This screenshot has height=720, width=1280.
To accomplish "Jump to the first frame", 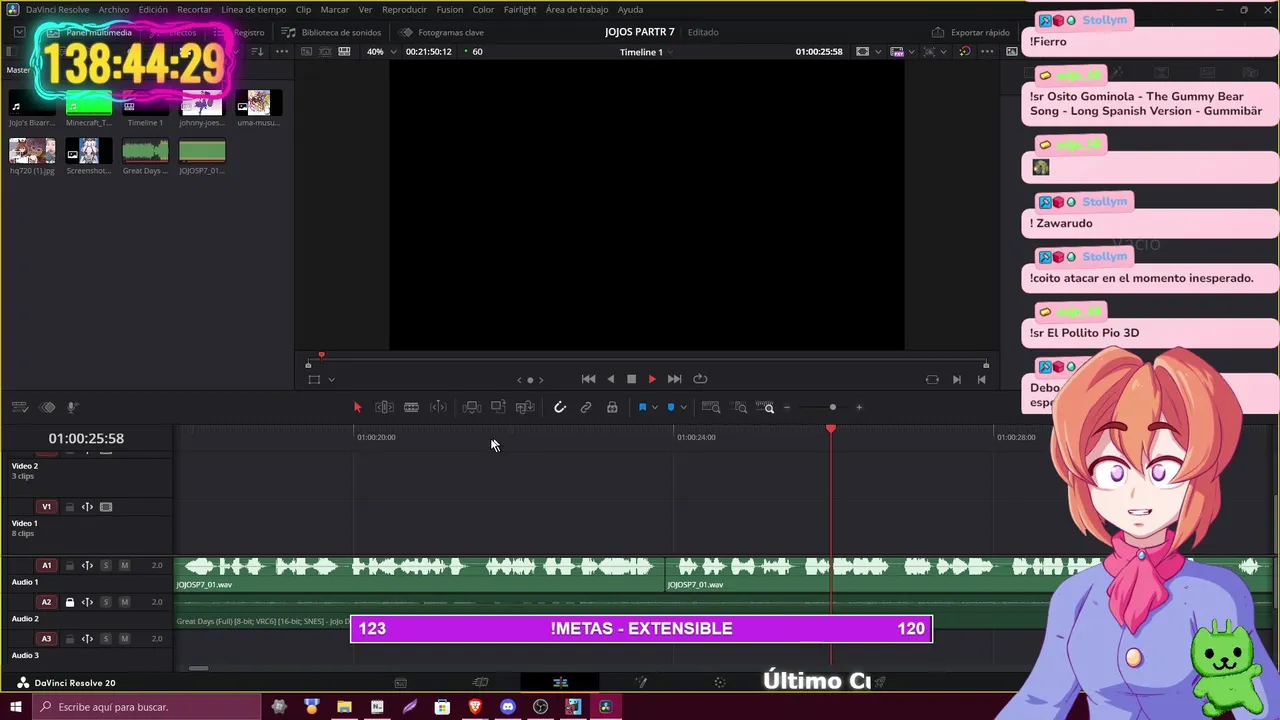I will tap(588, 379).
